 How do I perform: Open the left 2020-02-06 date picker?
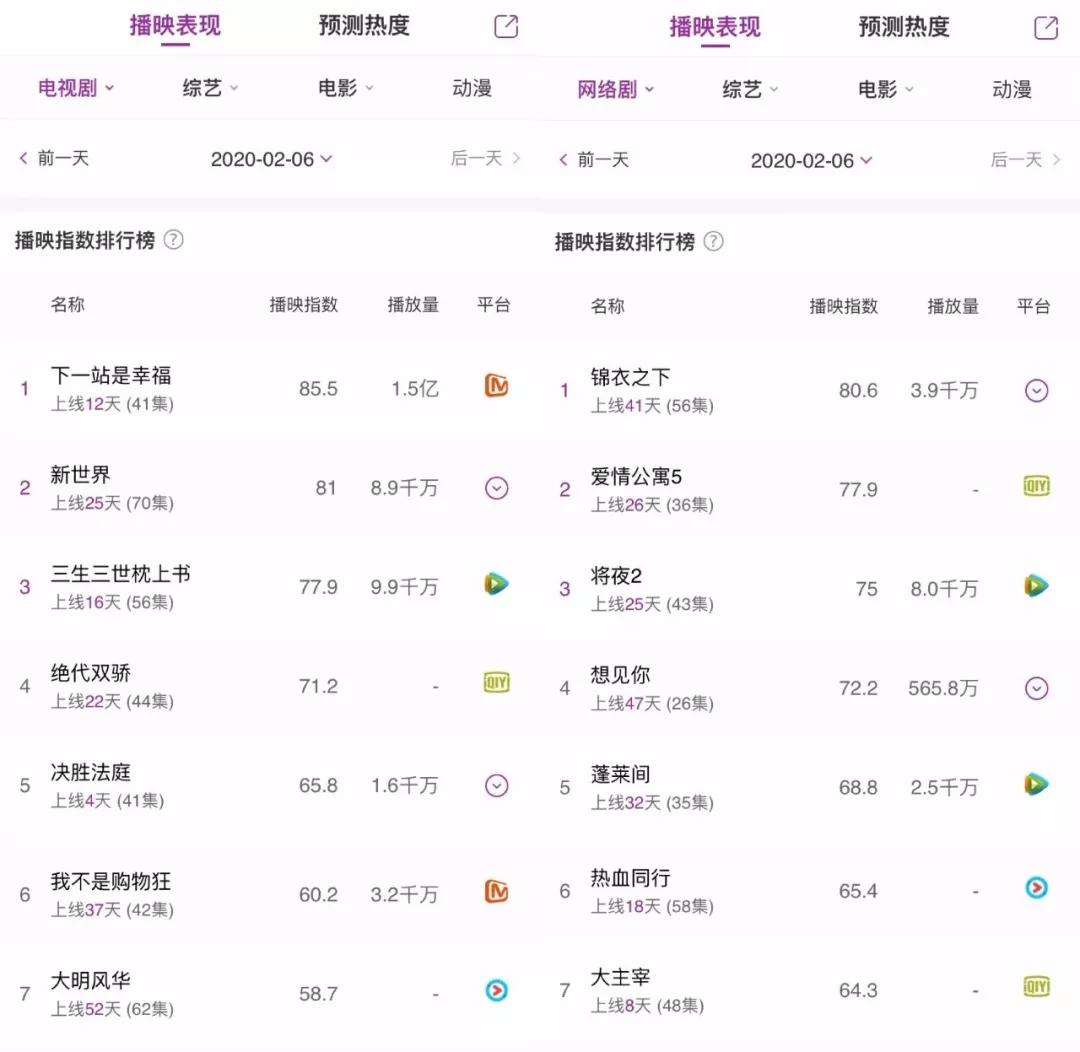click(x=271, y=159)
